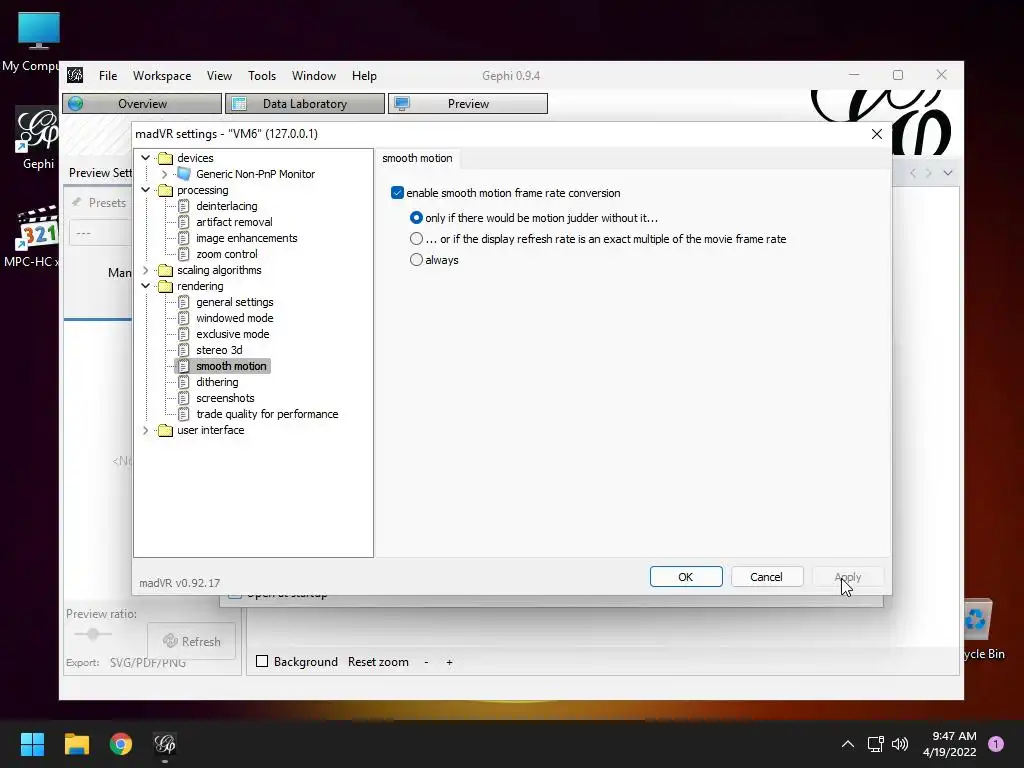The height and width of the screenshot is (768, 1024).
Task: Click the exclusive mode page icon
Action: point(184,334)
